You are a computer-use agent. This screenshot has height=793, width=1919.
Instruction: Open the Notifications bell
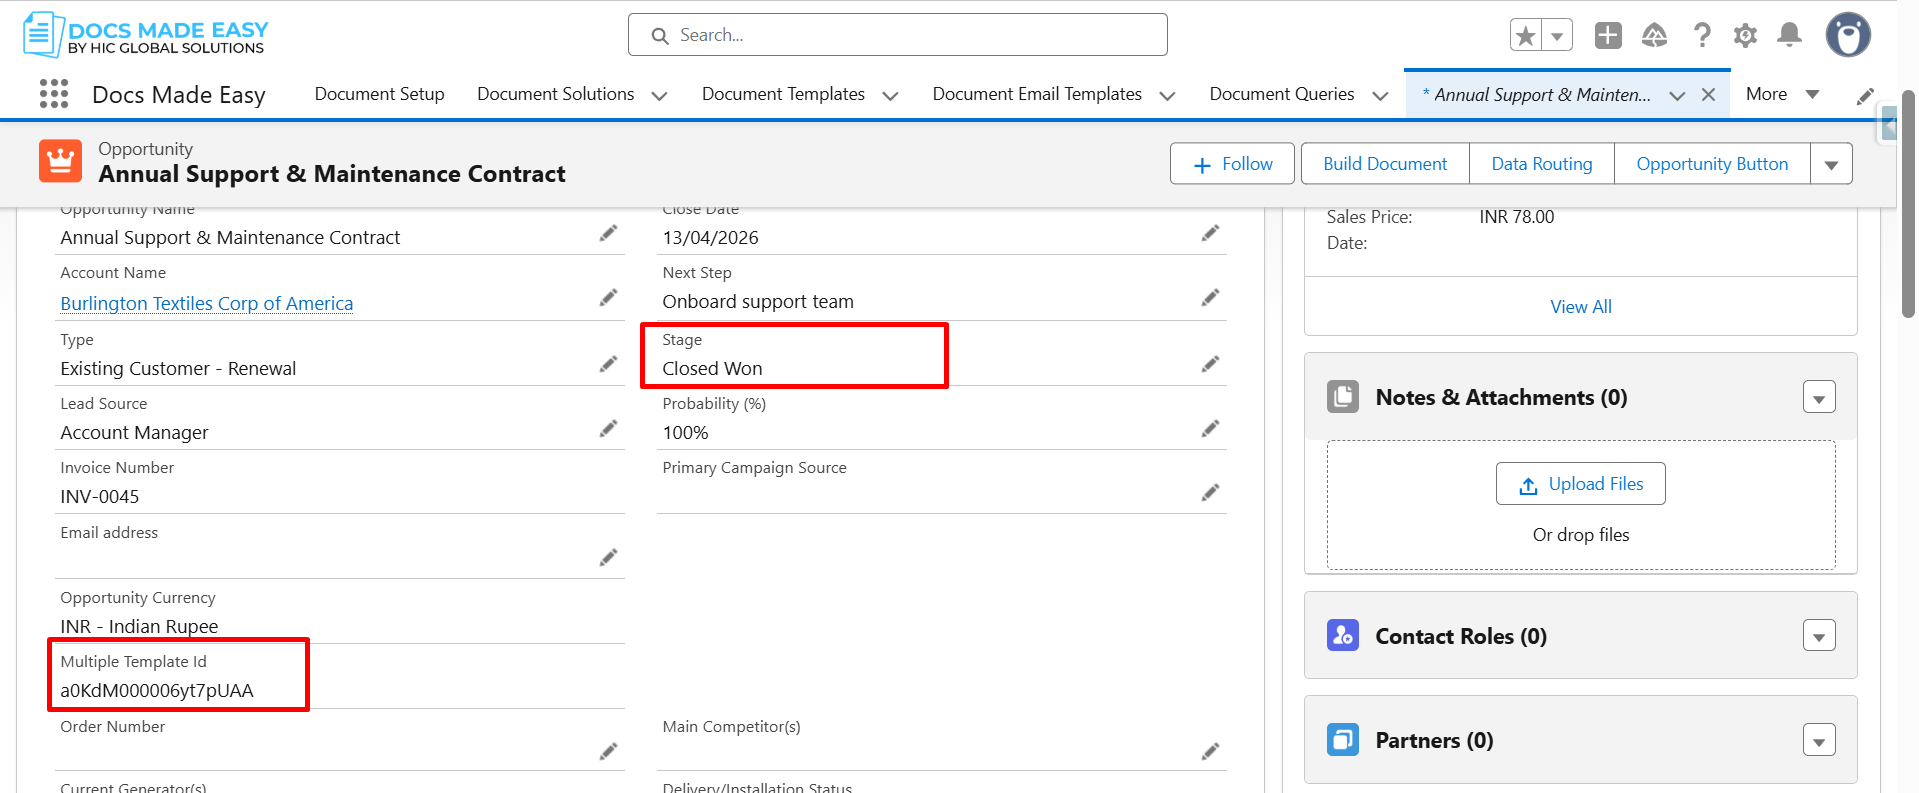point(1790,35)
